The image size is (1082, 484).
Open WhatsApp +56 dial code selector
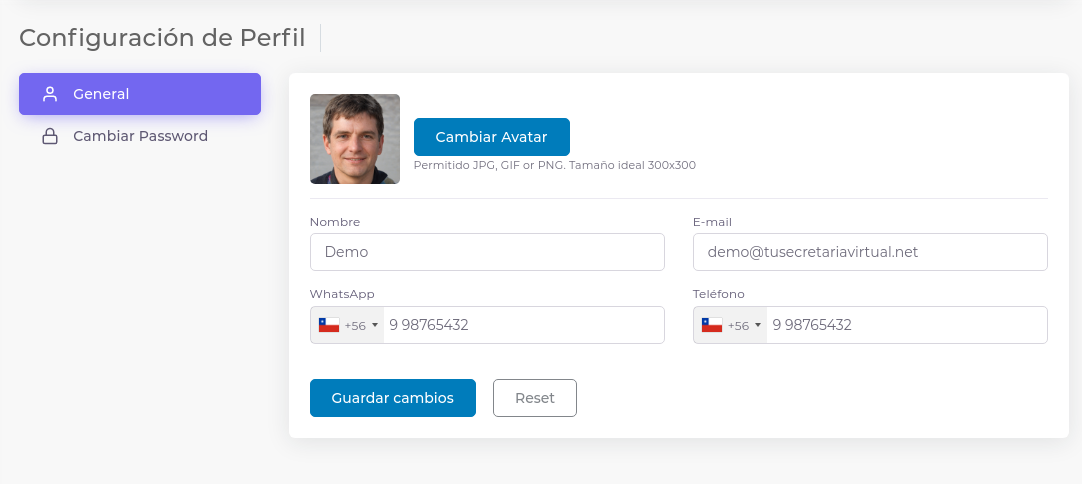pyautogui.click(x=354, y=326)
